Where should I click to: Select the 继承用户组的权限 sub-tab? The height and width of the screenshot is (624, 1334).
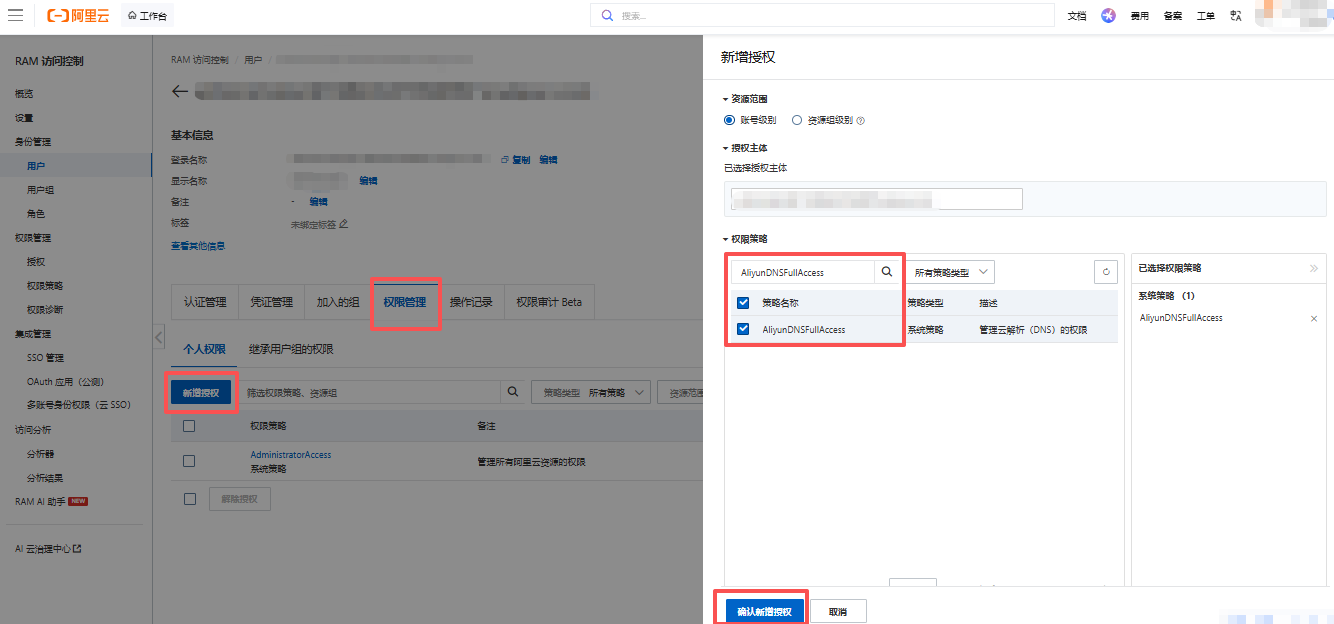(291, 349)
